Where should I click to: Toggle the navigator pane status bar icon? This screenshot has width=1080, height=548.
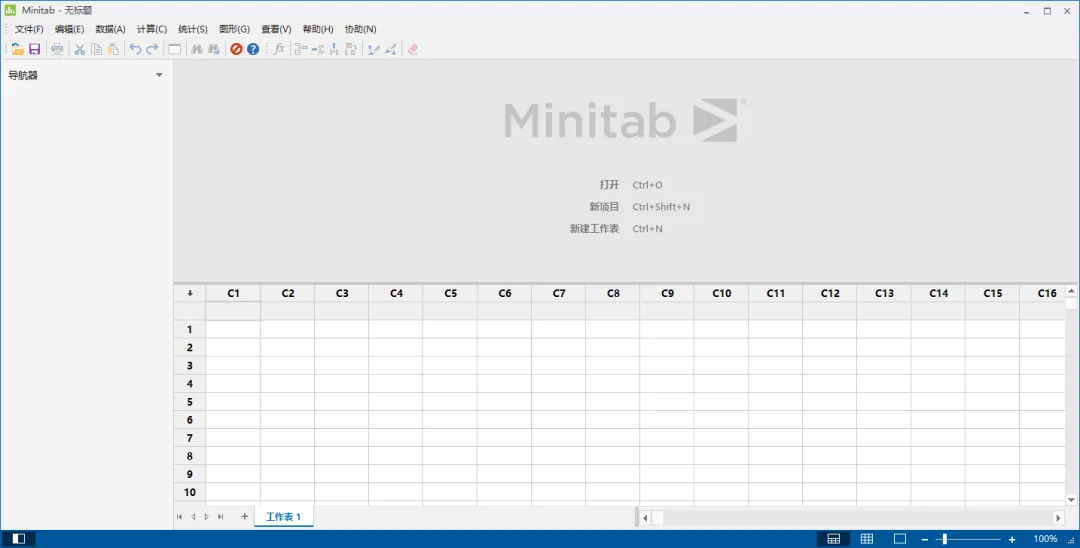pyautogui.click(x=19, y=538)
